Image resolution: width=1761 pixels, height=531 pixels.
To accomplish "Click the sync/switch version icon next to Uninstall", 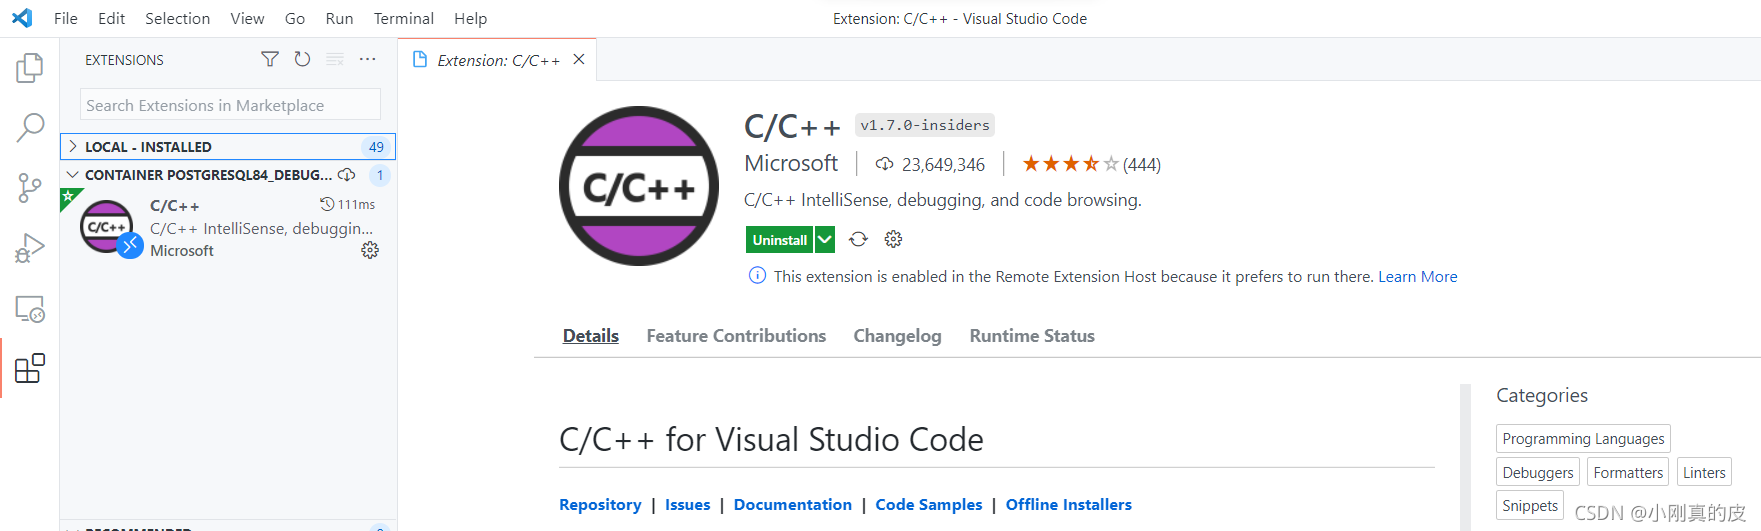I will click(x=858, y=239).
